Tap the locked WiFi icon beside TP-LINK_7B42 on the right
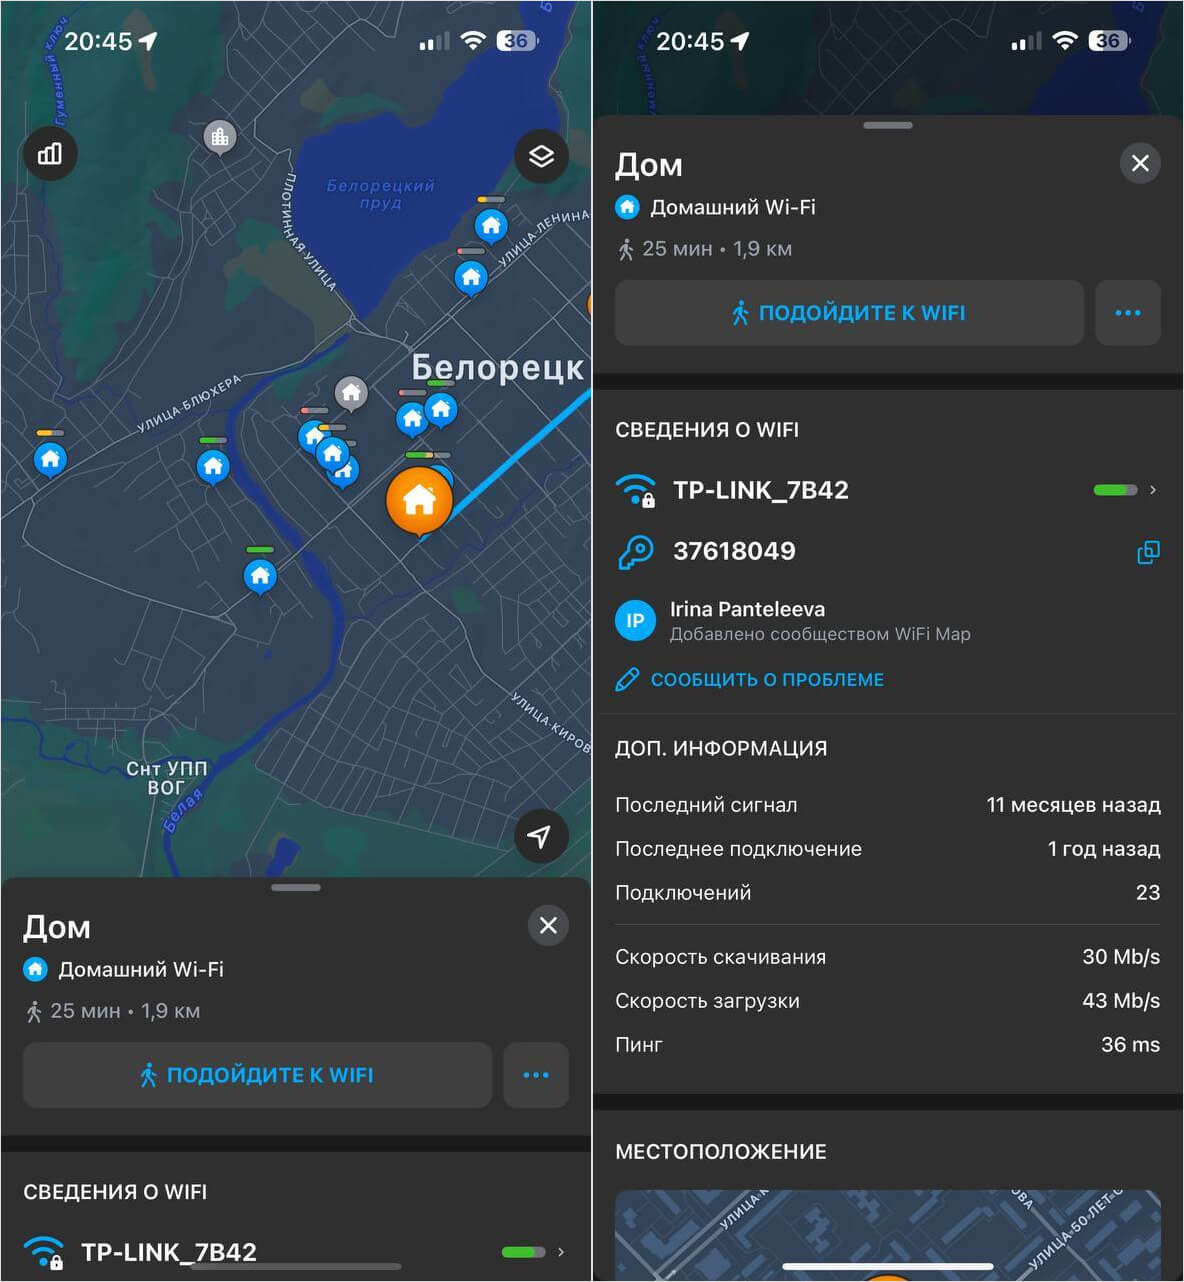Viewport: 1184px width, 1282px height. (636, 490)
